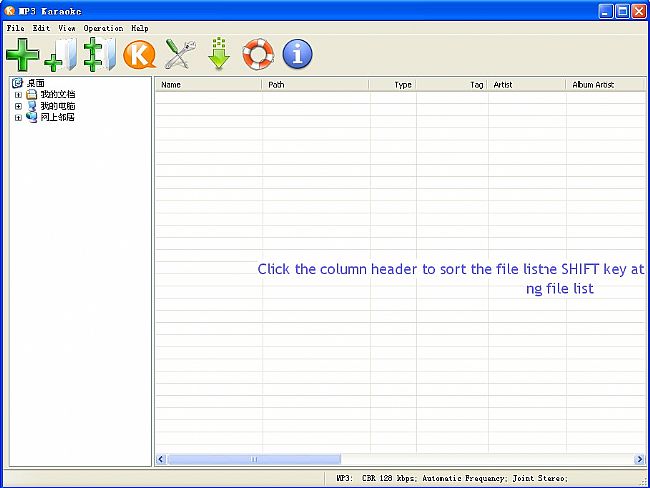Open the Help menu

pyautogui.click(x=140, y=28)
